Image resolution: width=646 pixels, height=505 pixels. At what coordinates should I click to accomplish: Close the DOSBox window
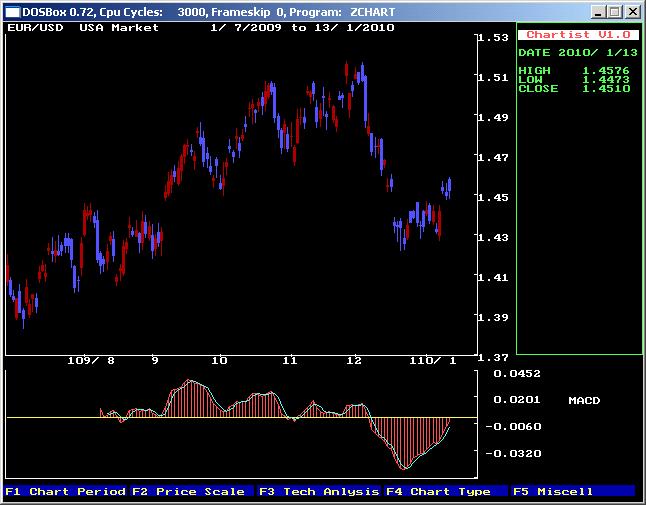[632, 12]
